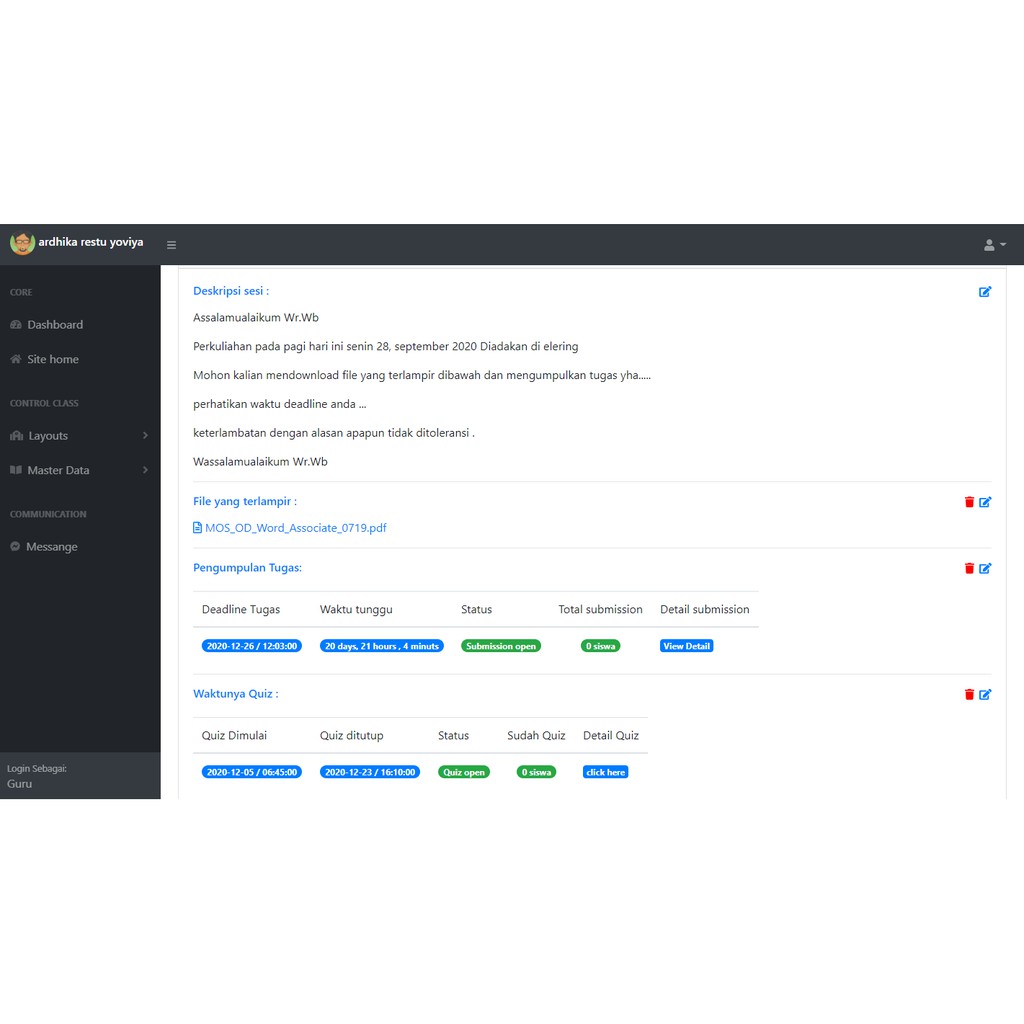Expand the Layouts sidebar menu
The image size is (1024, 1024).
(x=80, y=436)
